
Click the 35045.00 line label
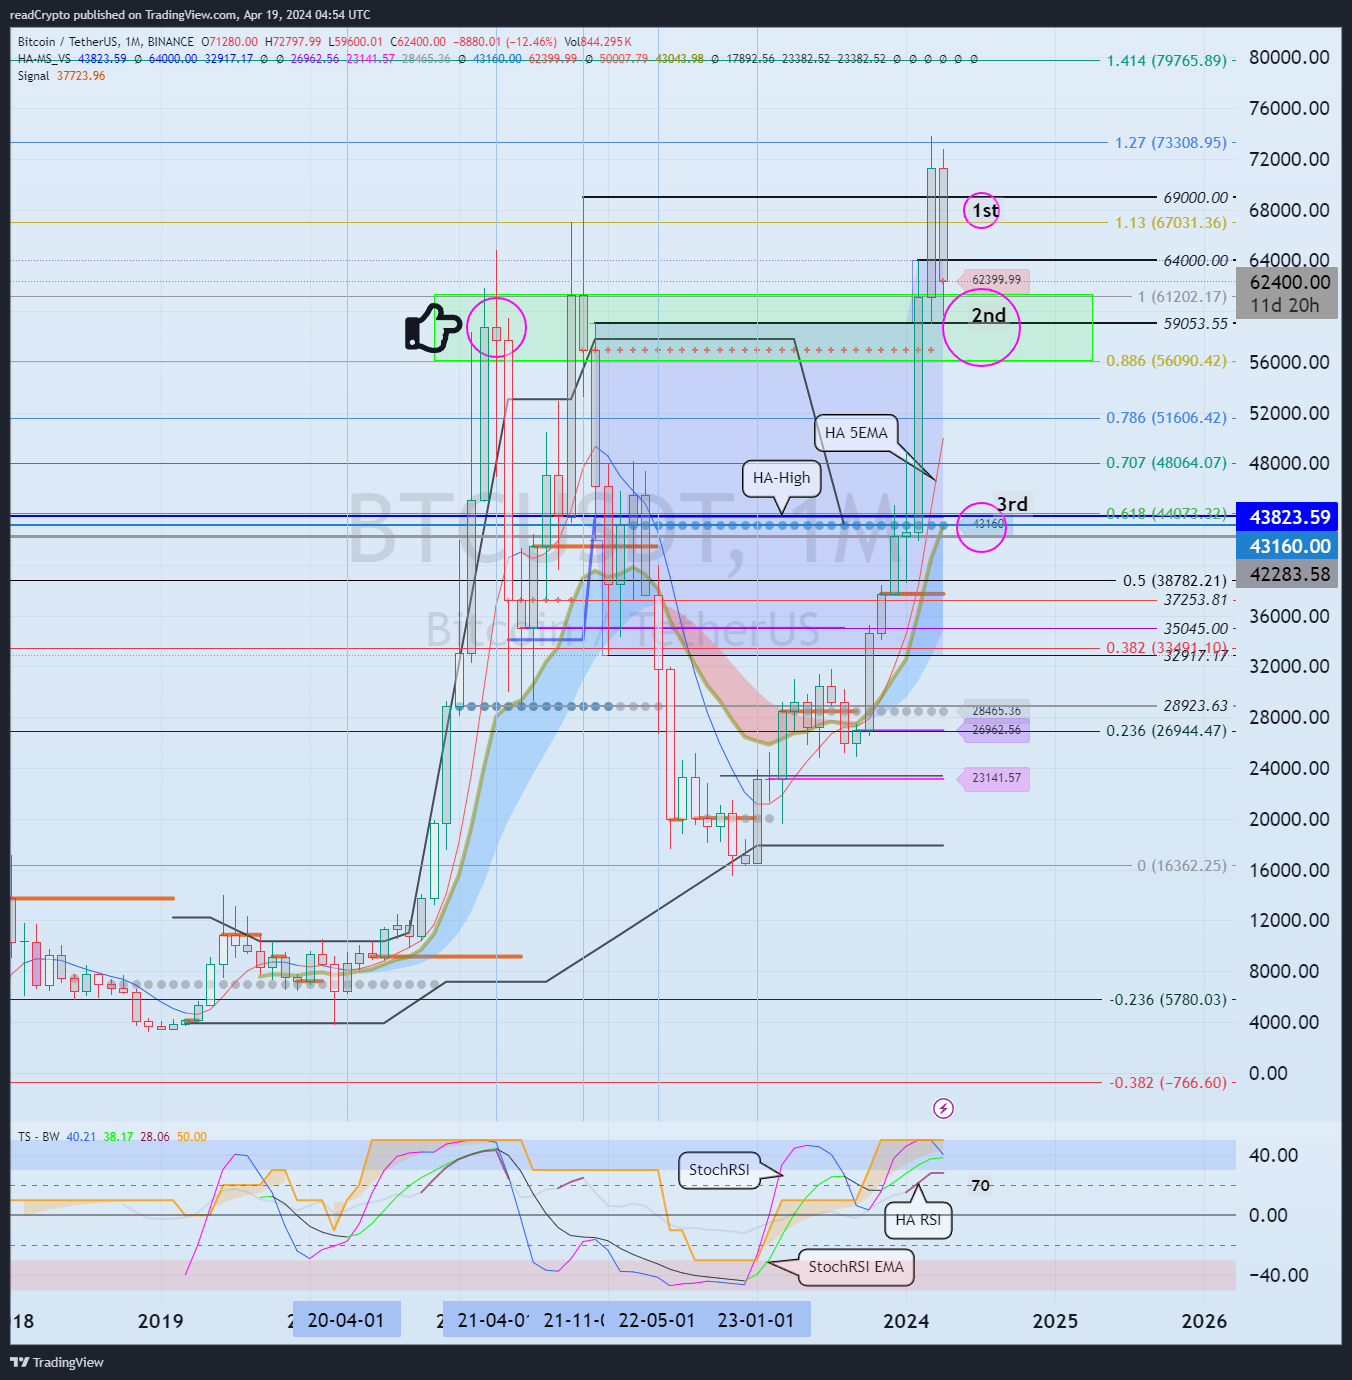pos(1195,629)
